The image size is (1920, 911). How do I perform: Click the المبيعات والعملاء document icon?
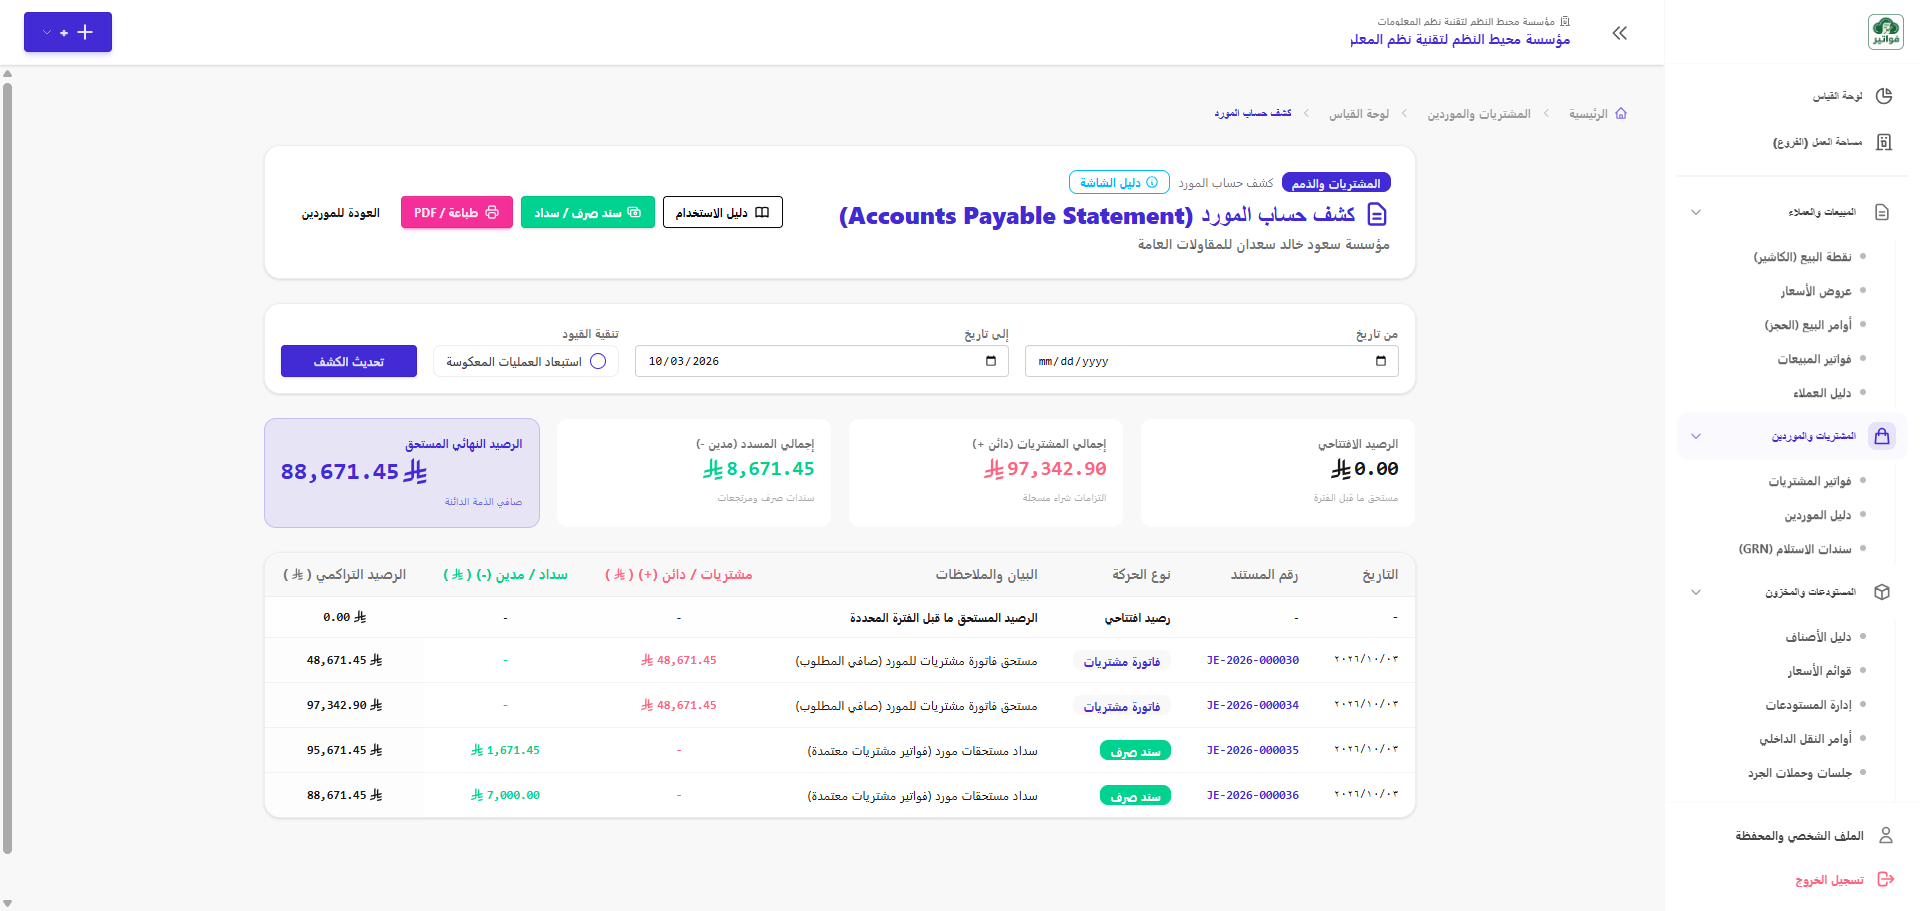pos(1882,212)
